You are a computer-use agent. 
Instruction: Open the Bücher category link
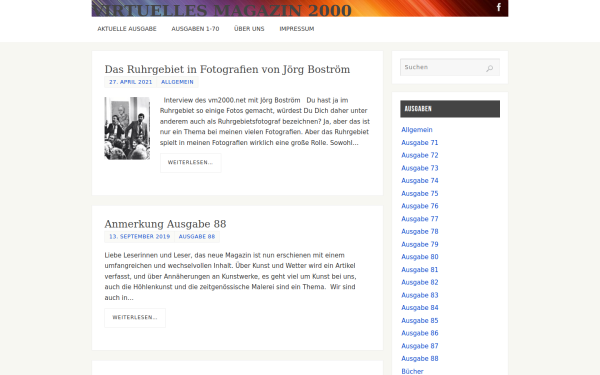pyautogui.click(x=412, y=371)
